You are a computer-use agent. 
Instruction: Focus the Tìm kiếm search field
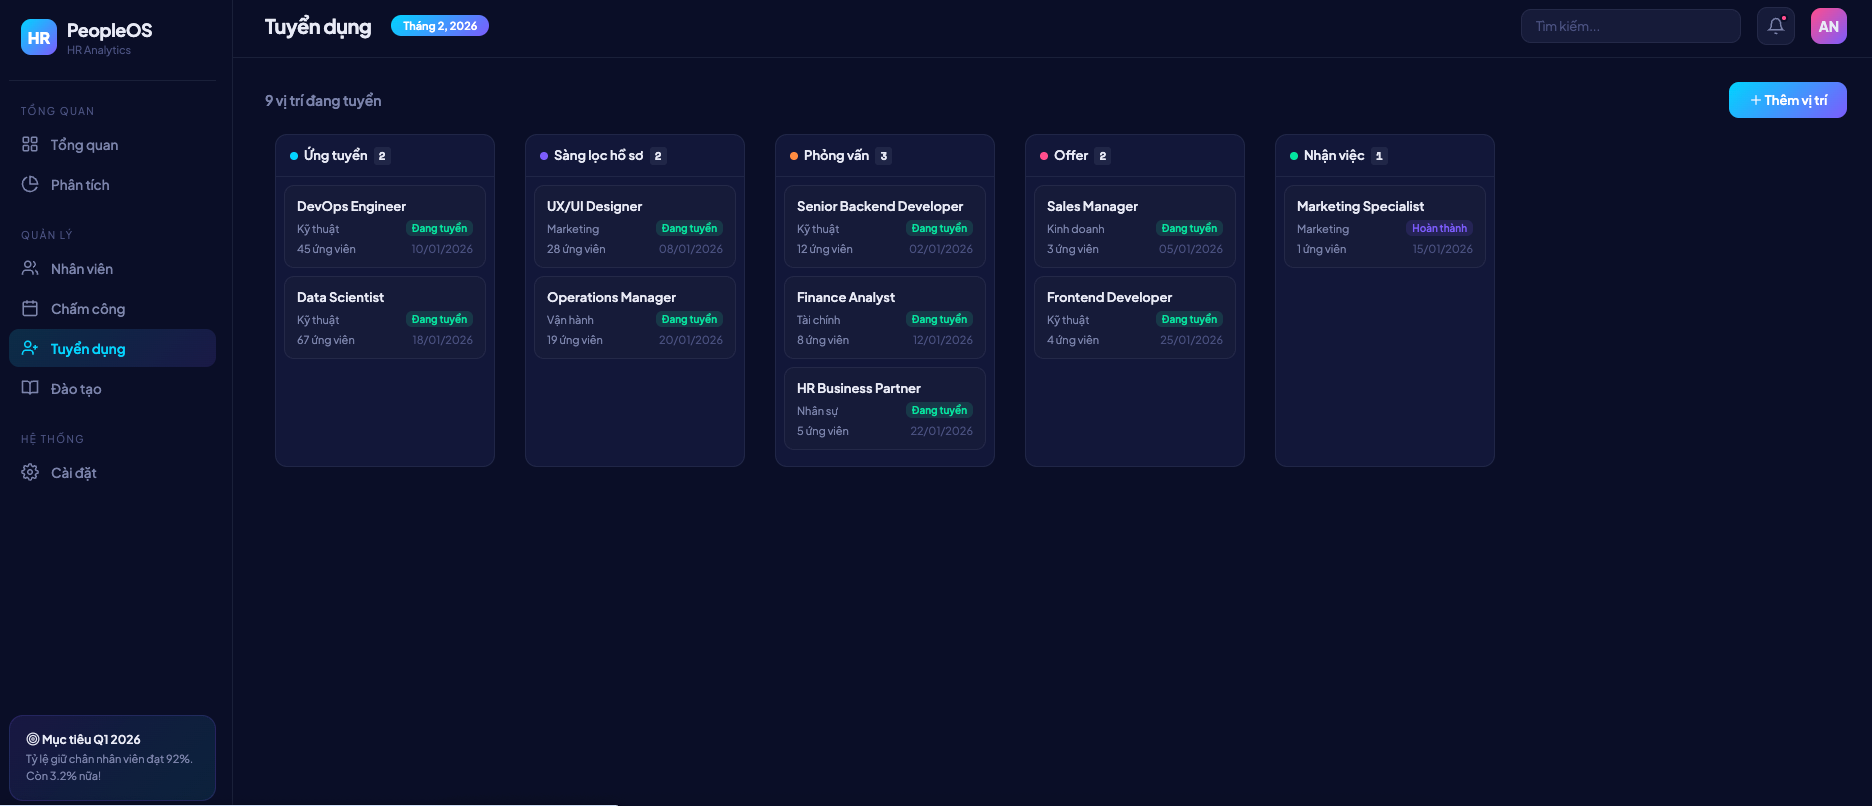[x=1630, y=26]
